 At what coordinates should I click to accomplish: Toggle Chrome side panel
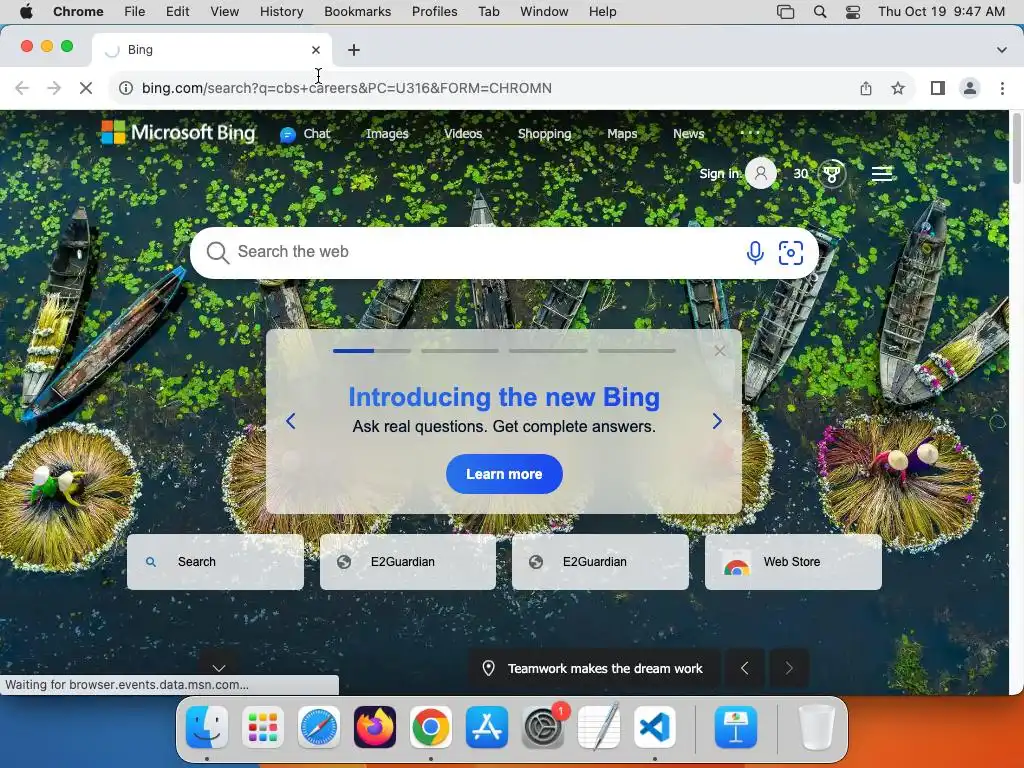pyautogui.click(x=938, y=88)
